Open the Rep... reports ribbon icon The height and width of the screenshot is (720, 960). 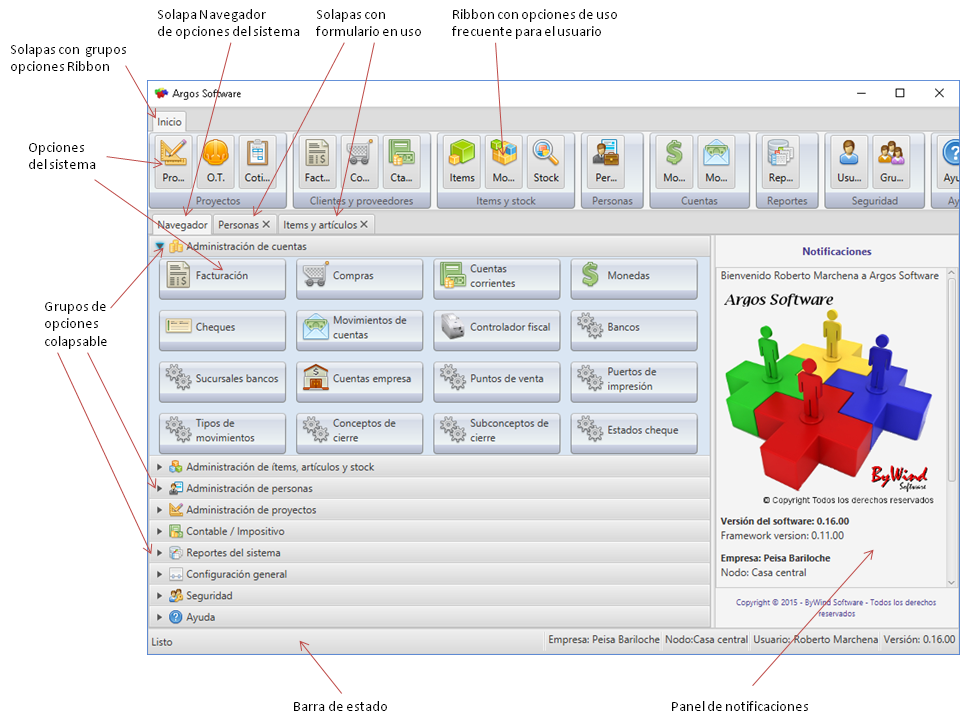[x=781, y=161]
